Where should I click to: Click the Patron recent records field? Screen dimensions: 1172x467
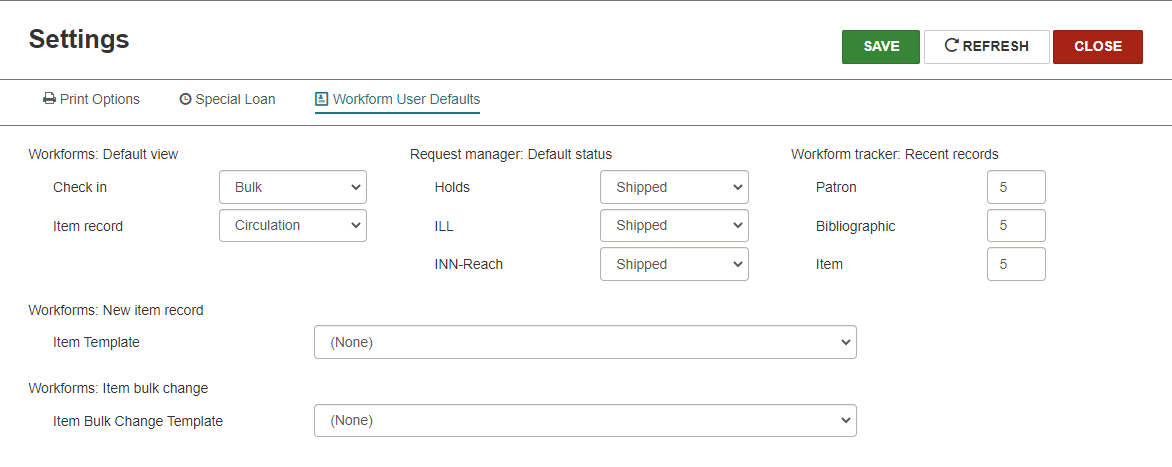click(x=1016, y=187)
